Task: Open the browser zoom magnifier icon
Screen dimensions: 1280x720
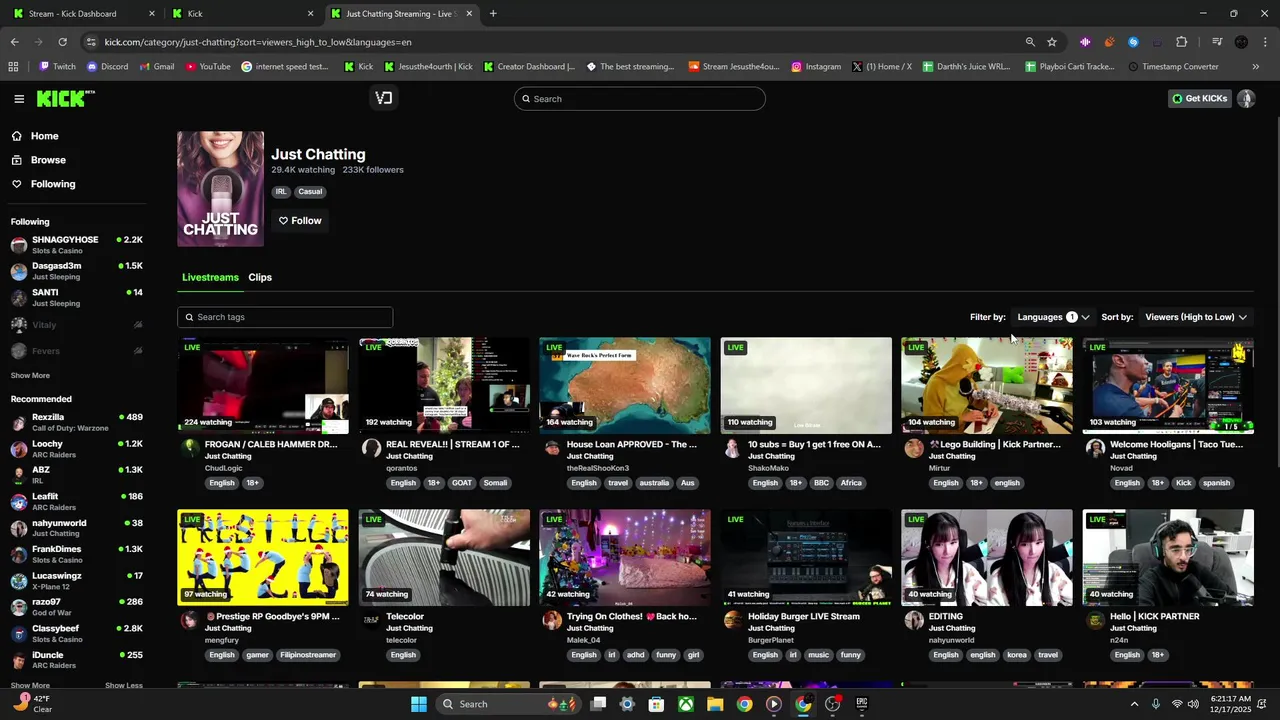Action: (x=1030, y=42)
